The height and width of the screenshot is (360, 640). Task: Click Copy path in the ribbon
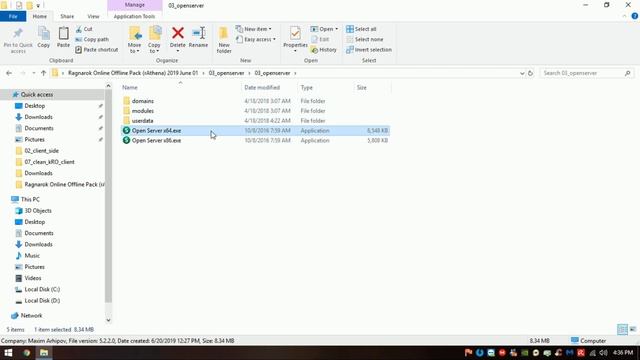(92, 39)
